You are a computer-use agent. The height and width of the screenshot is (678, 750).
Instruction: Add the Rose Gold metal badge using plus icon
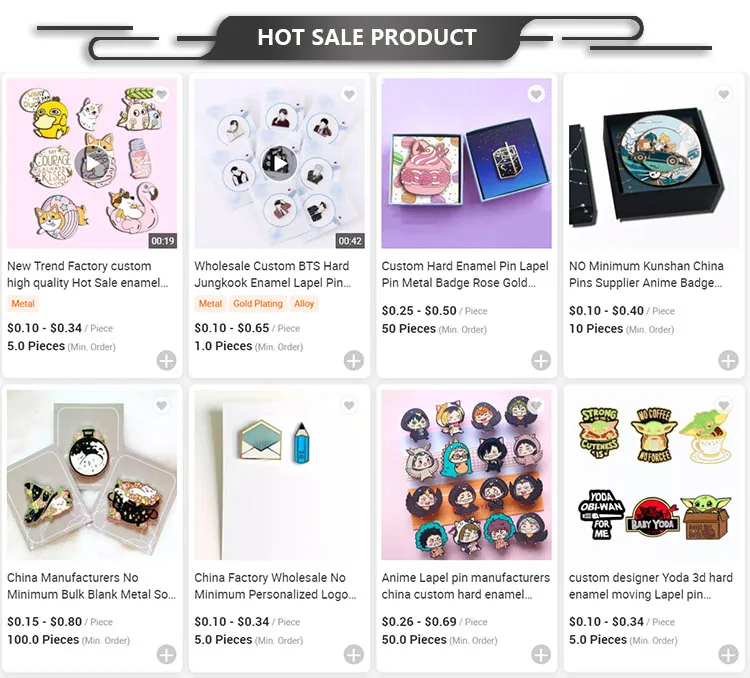(541, 361)
